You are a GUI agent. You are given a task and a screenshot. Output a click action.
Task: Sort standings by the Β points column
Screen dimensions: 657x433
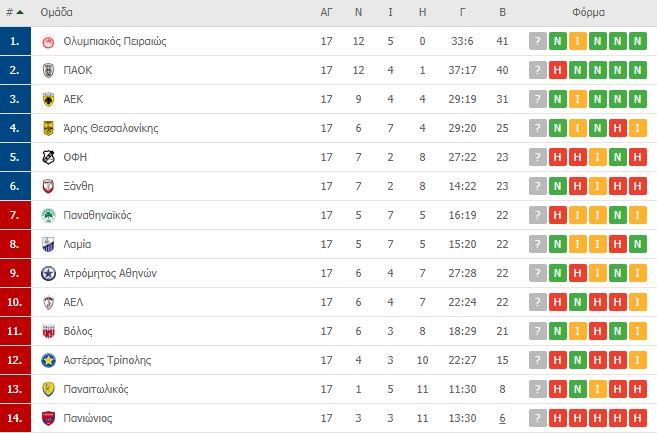pos(502,12)
